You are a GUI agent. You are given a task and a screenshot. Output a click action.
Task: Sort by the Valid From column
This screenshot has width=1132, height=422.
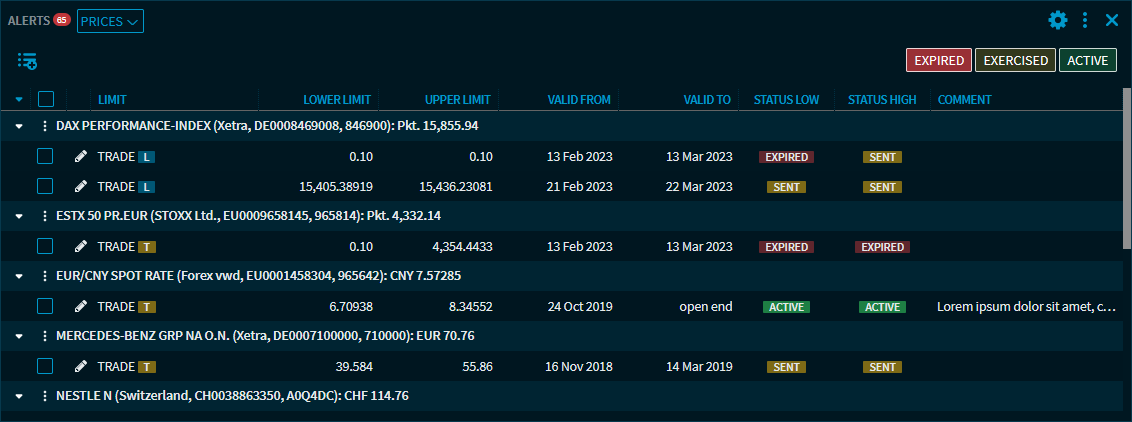(578, 100)
